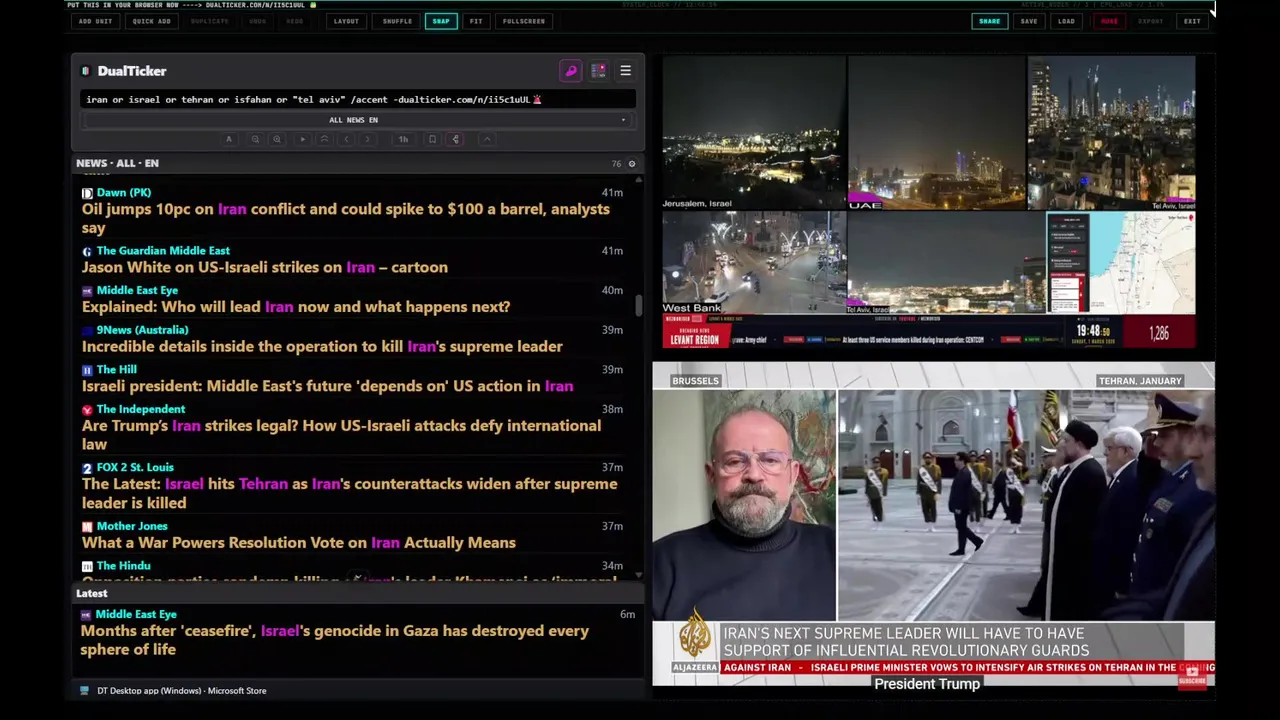
Task: Click the Mother Jones favicon
Action: coord(87,527)
